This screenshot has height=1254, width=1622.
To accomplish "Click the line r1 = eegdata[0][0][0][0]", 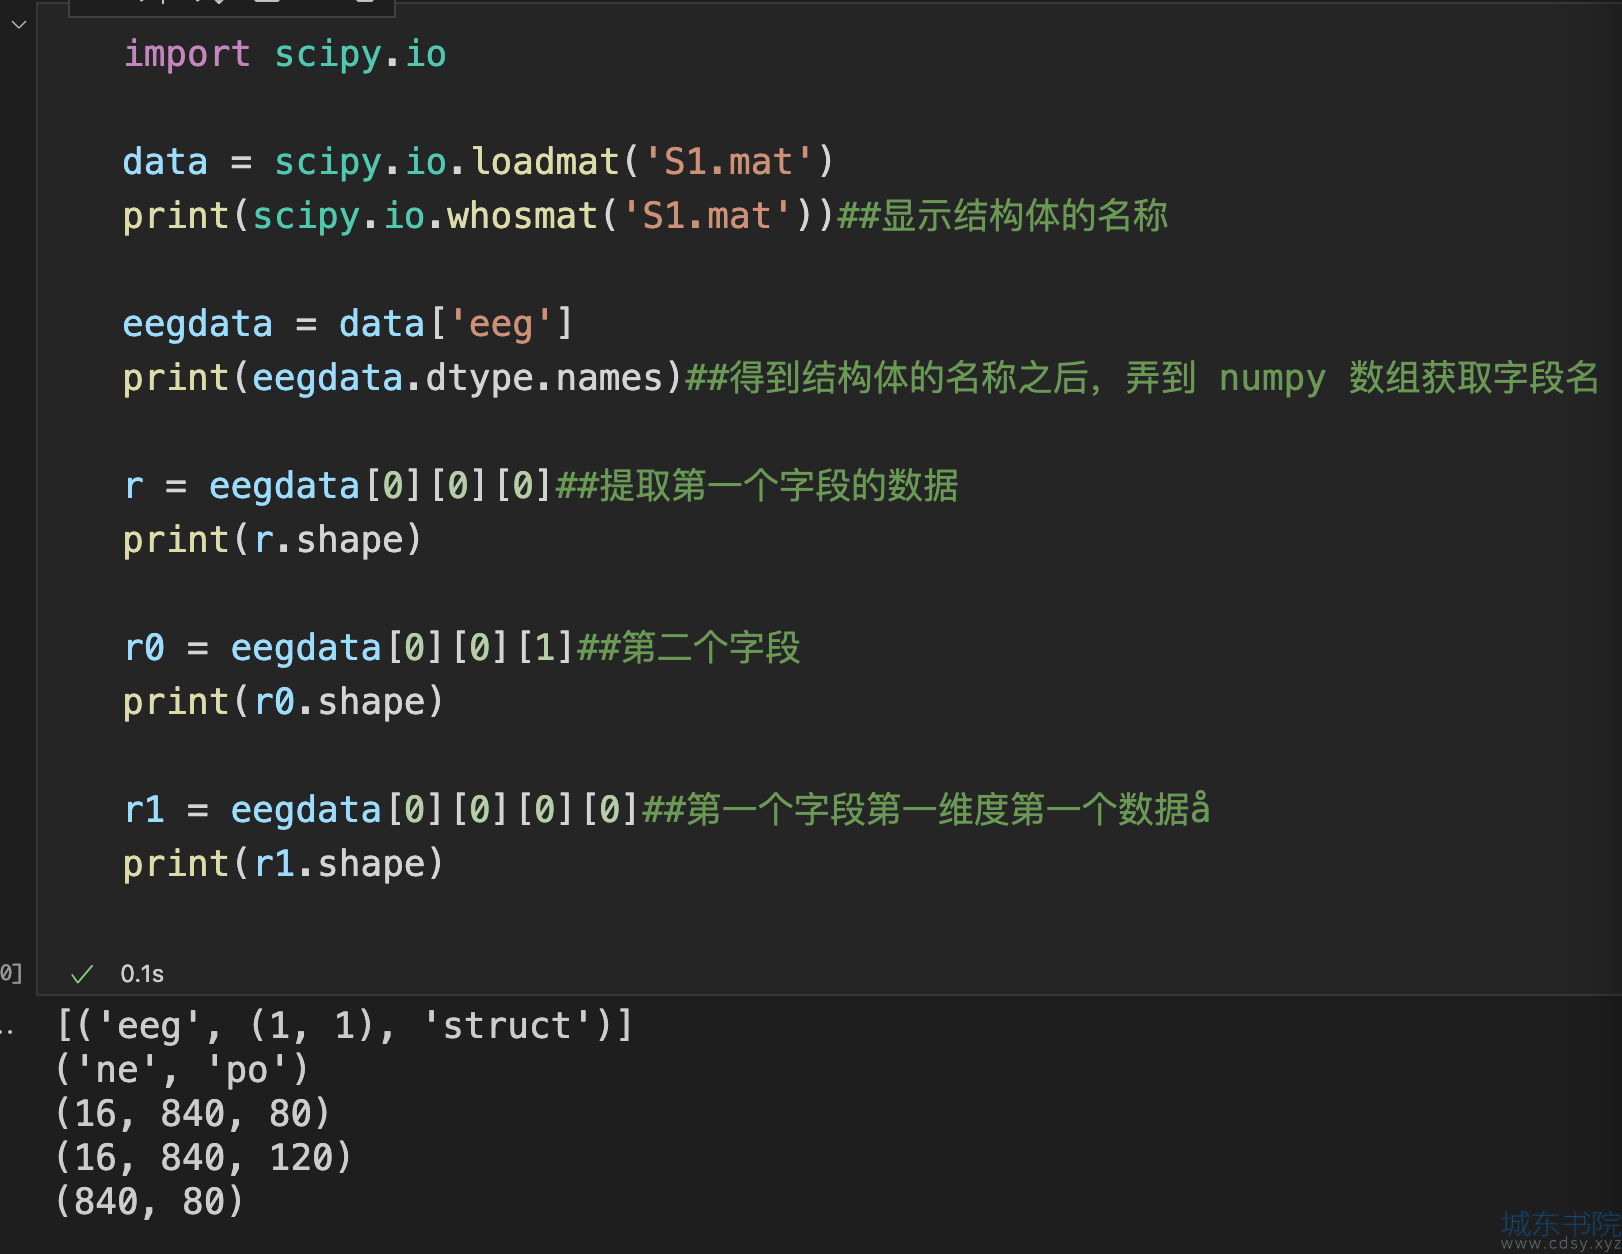I will point(381,810).
